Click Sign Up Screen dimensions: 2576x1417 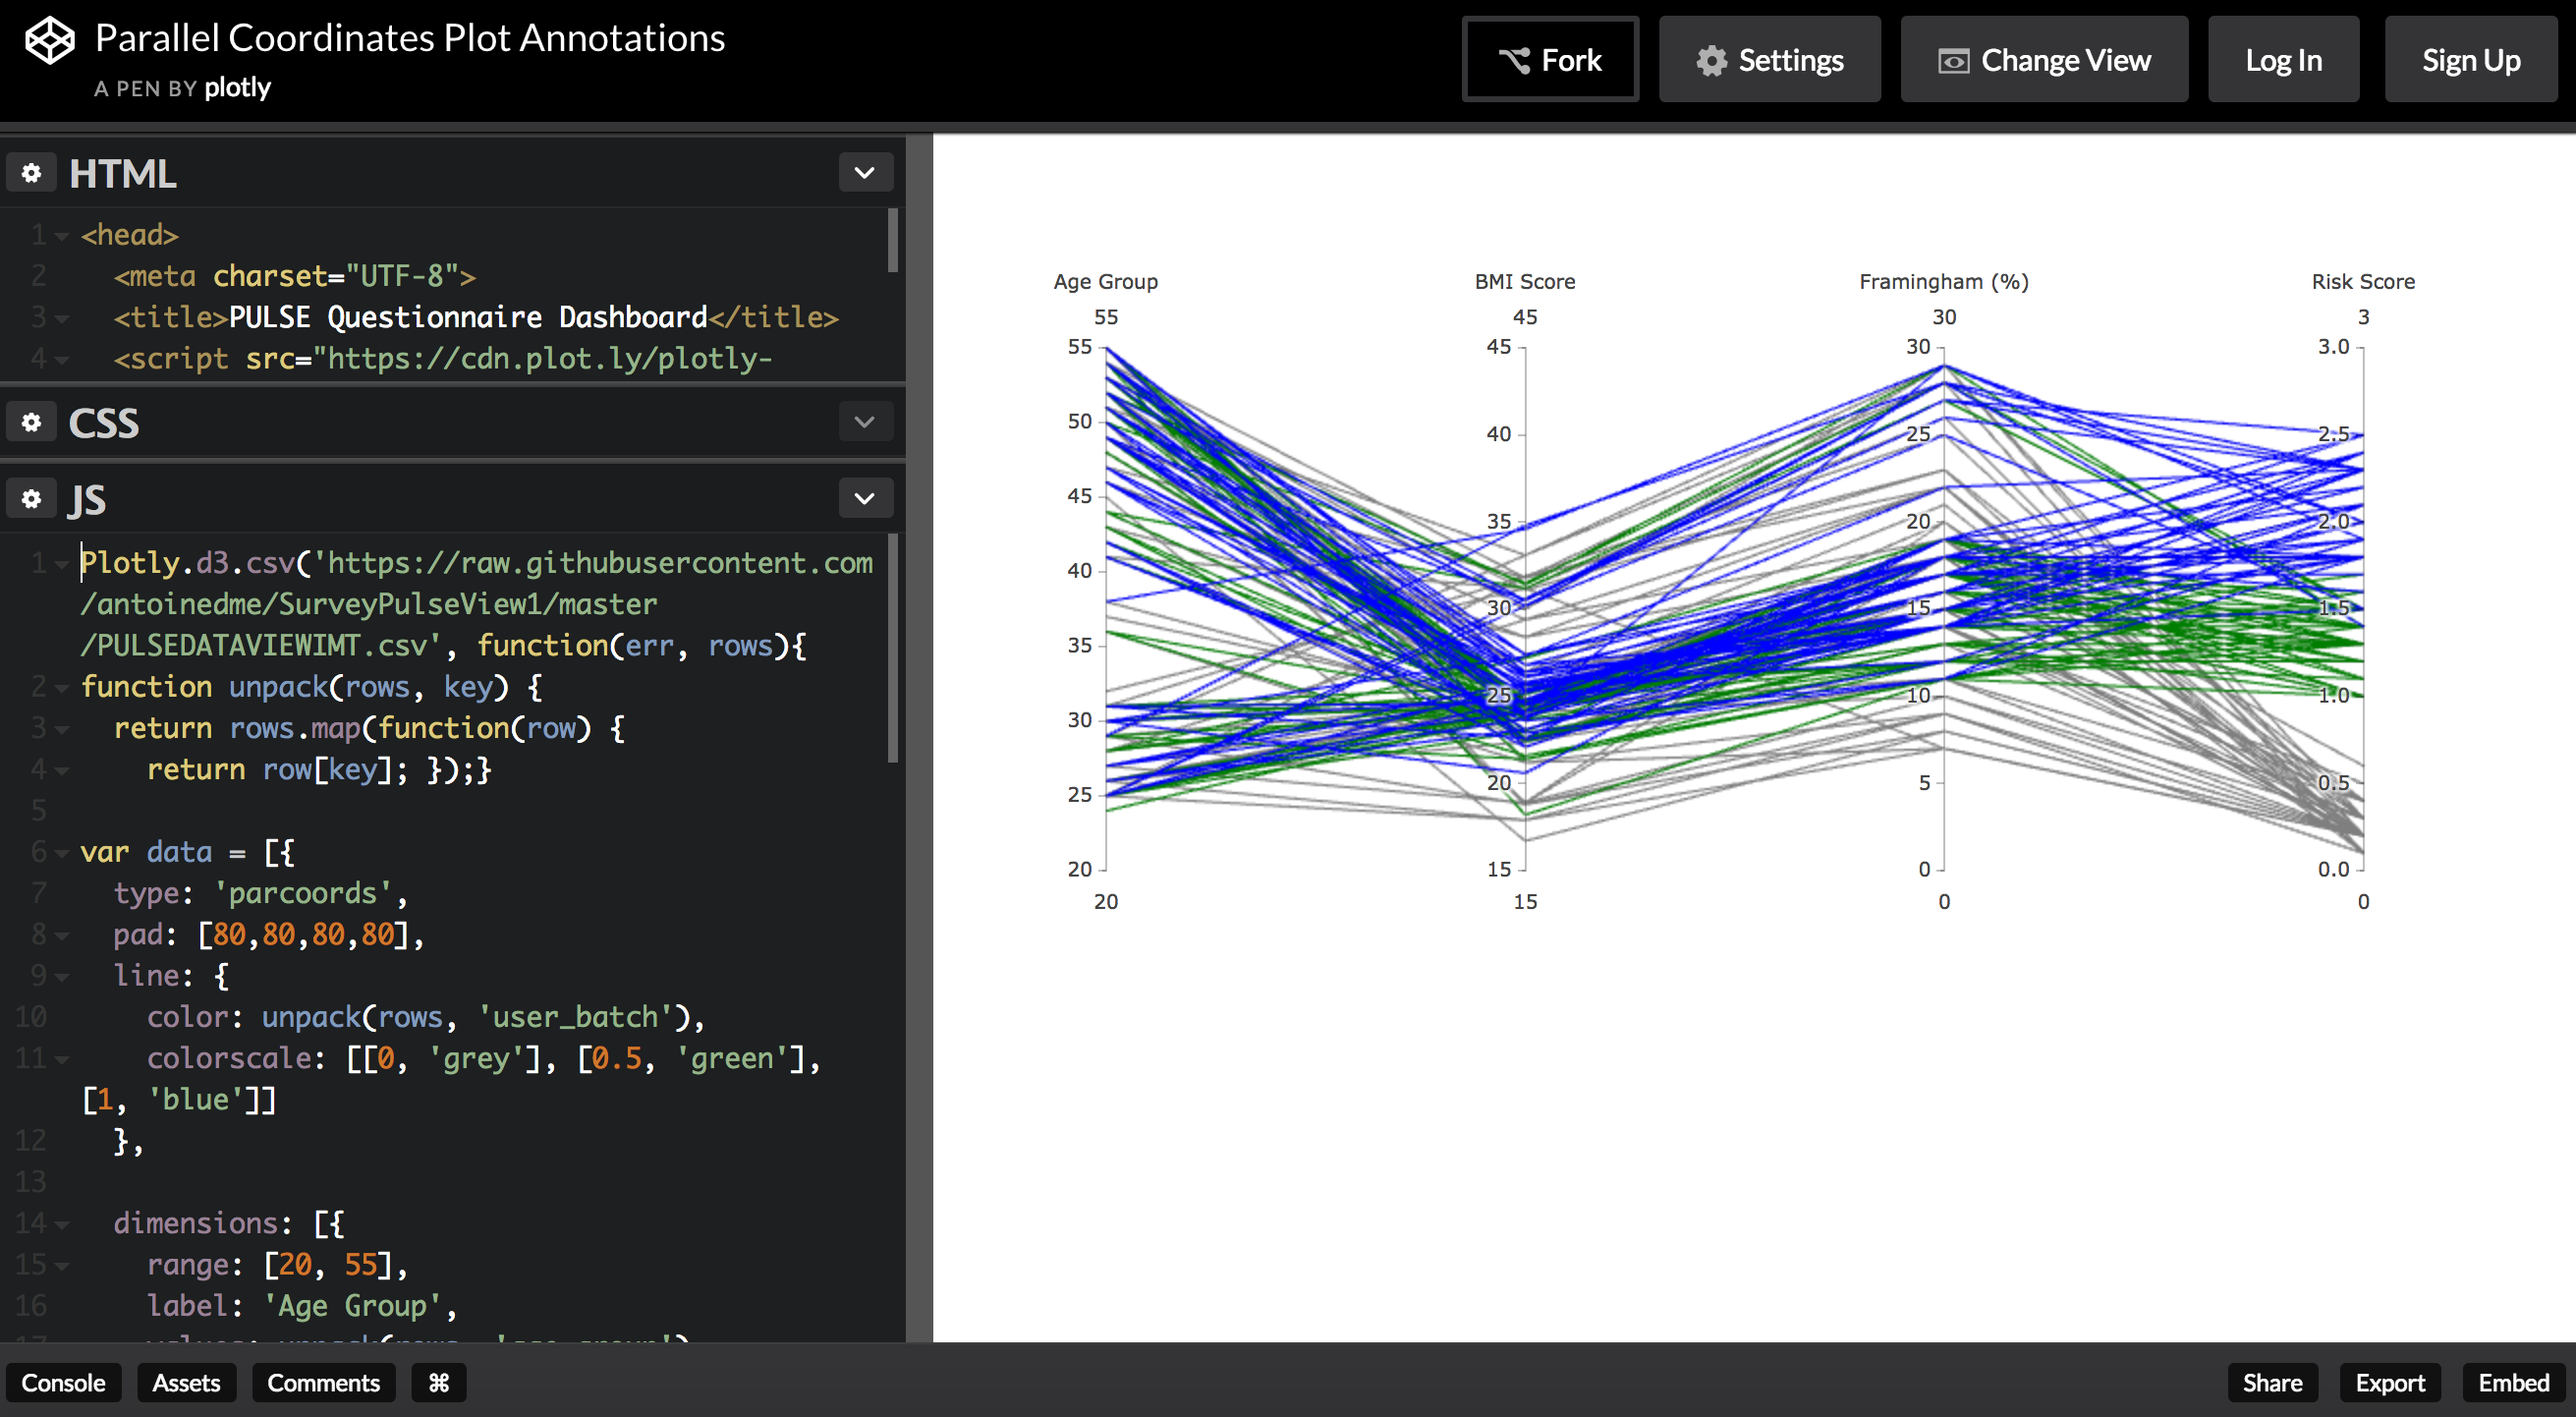pyautogui.click(x=2471, y=60)
